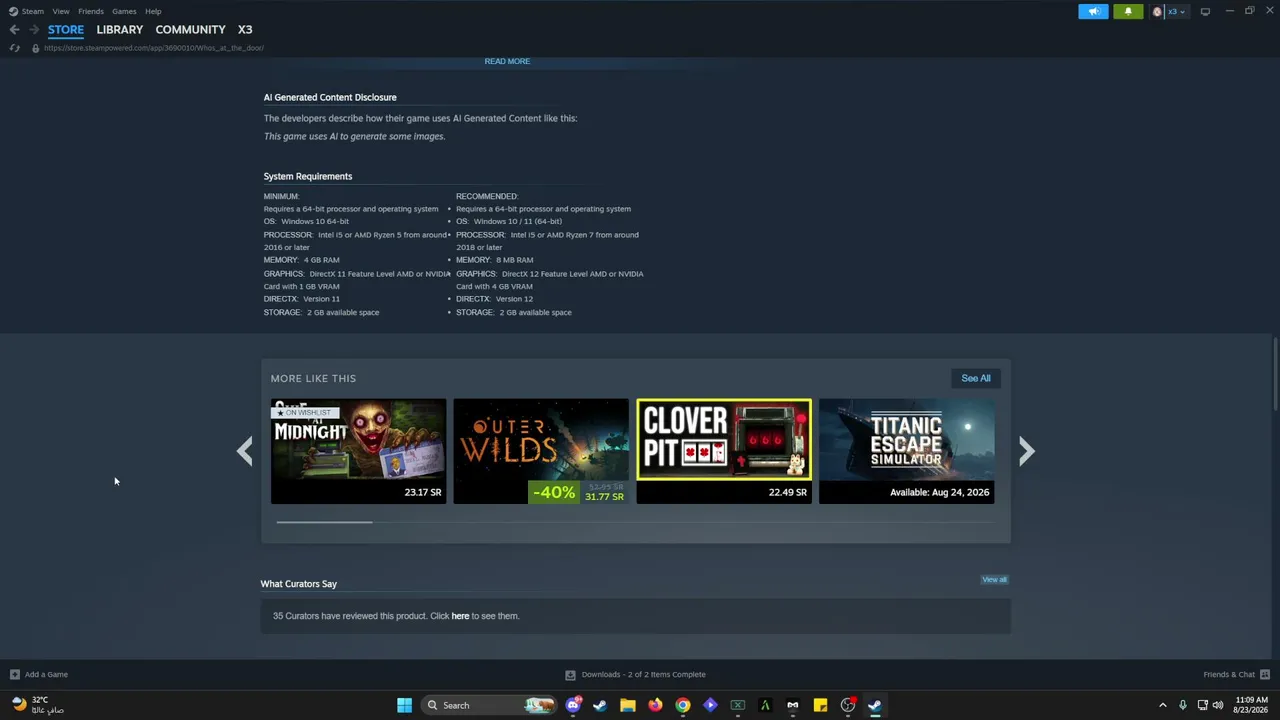Open the Games menu
The image size is (1280, 720).
pyautogui.click(x=124, y=11)
